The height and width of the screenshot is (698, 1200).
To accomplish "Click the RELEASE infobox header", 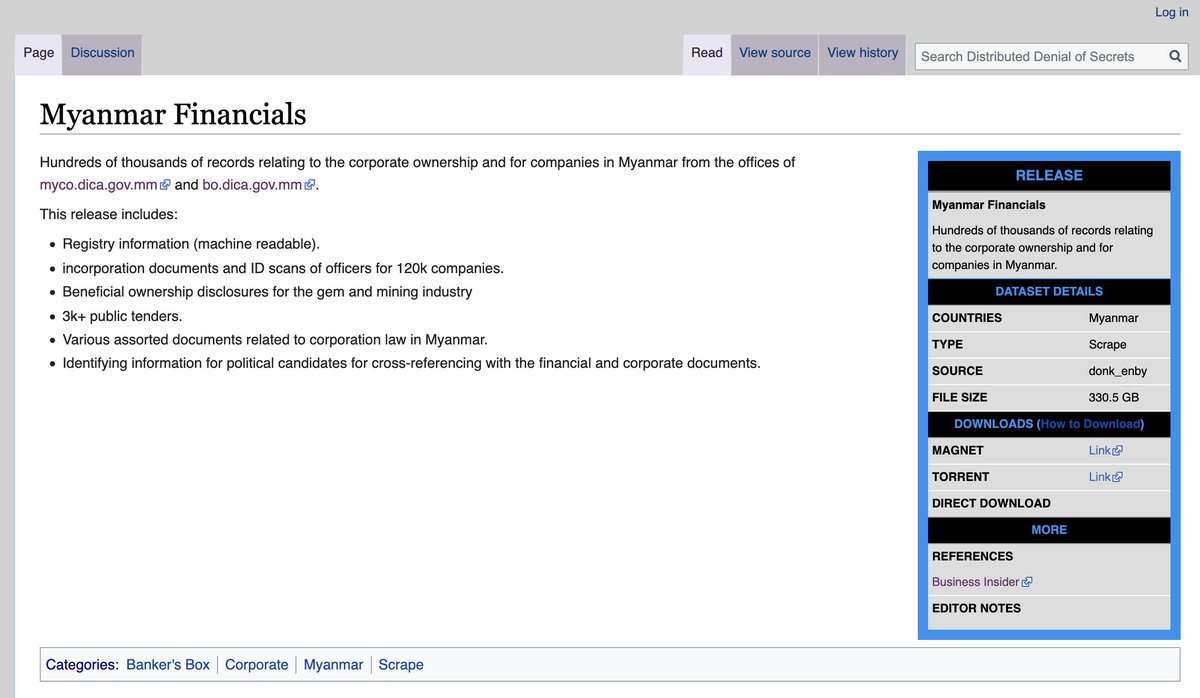I will tap(1049, 175).
